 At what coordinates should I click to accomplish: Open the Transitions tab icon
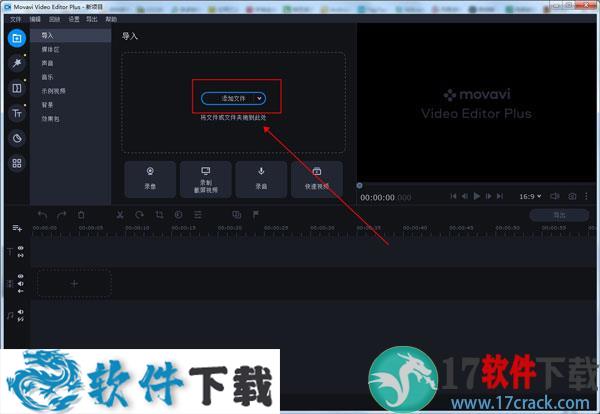point(17,88)
